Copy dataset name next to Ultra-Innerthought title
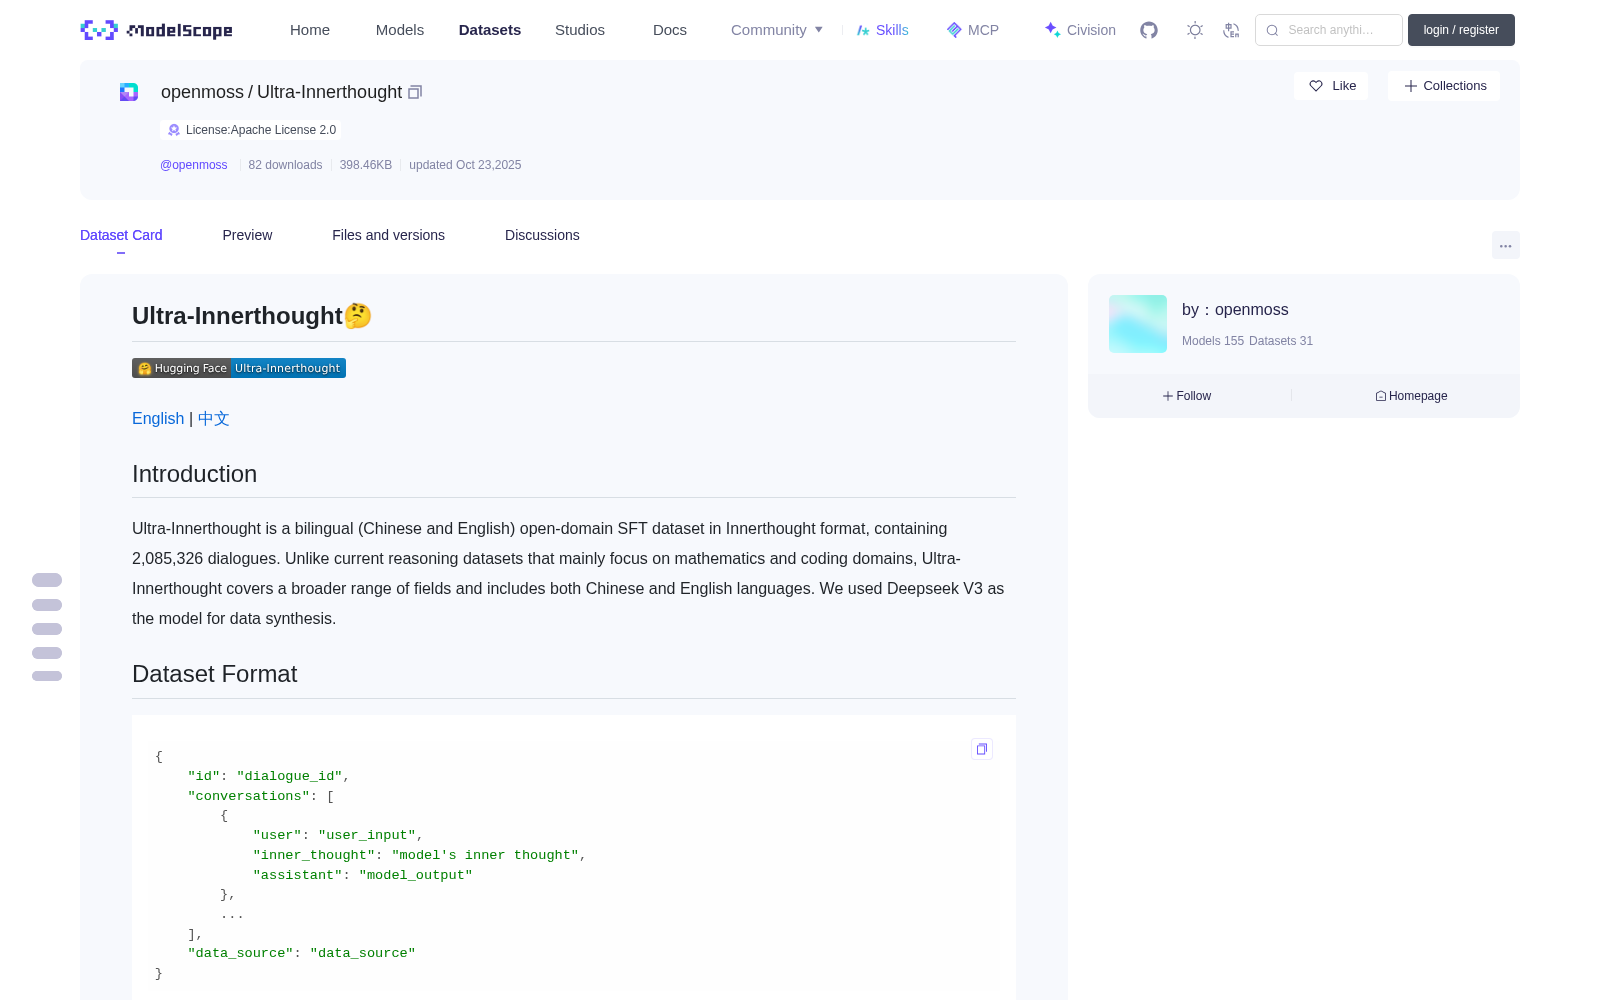The width and height of the screenshot is (1600, 1000). (415, 92)
